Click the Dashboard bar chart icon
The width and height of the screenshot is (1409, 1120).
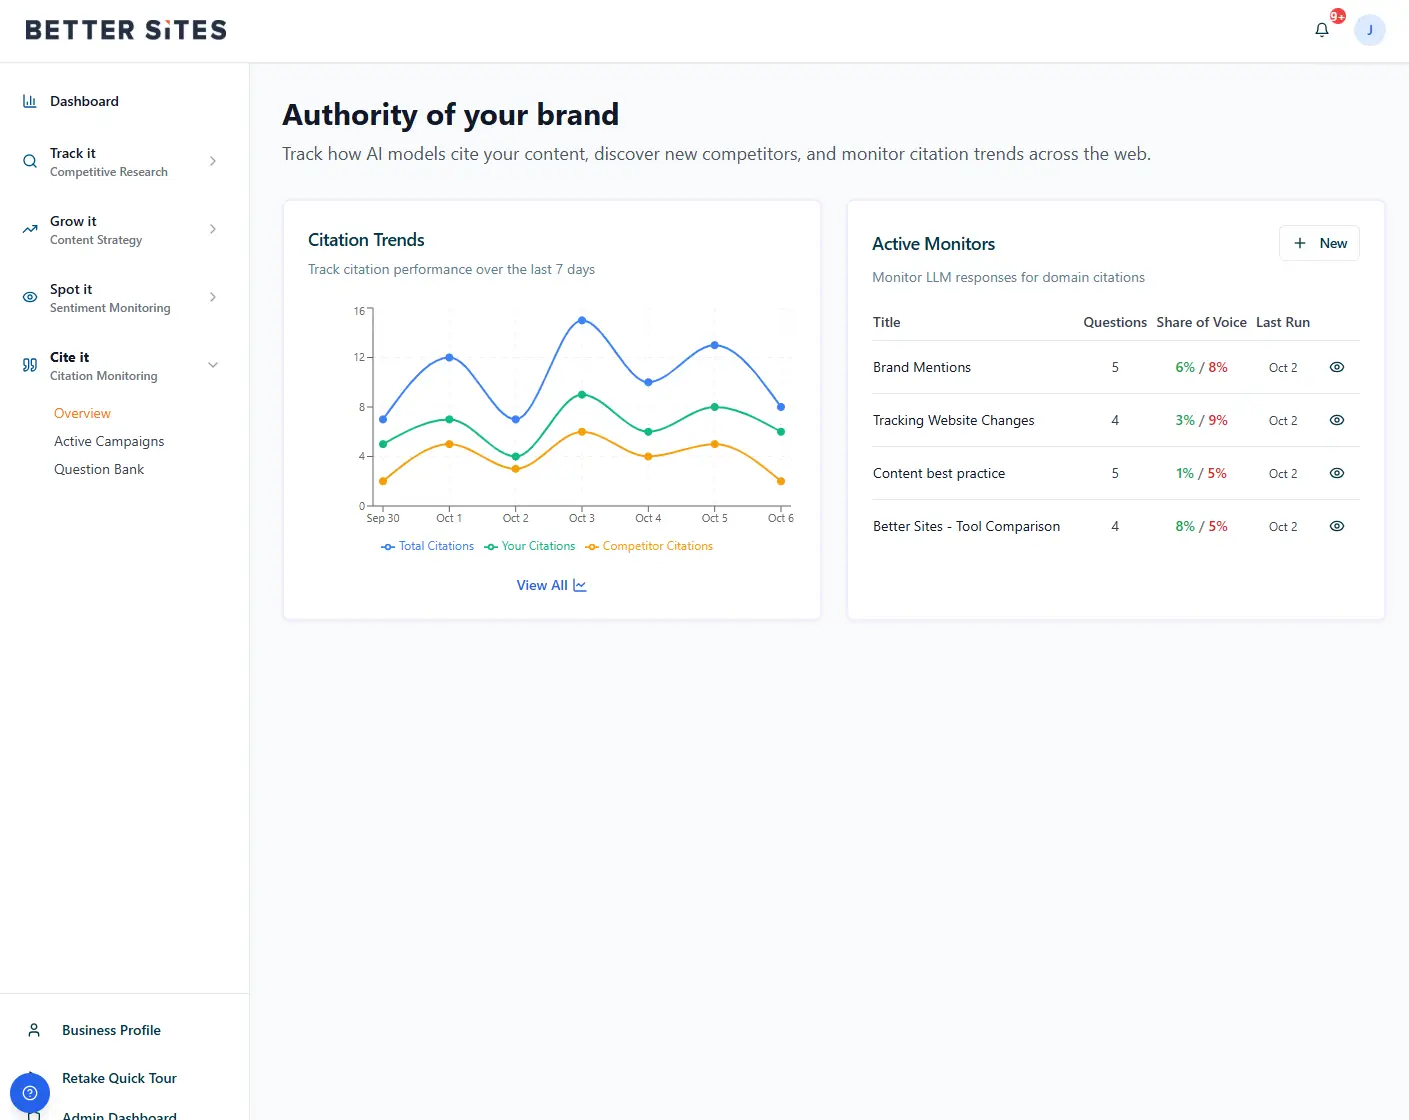[x=30, y=101]
